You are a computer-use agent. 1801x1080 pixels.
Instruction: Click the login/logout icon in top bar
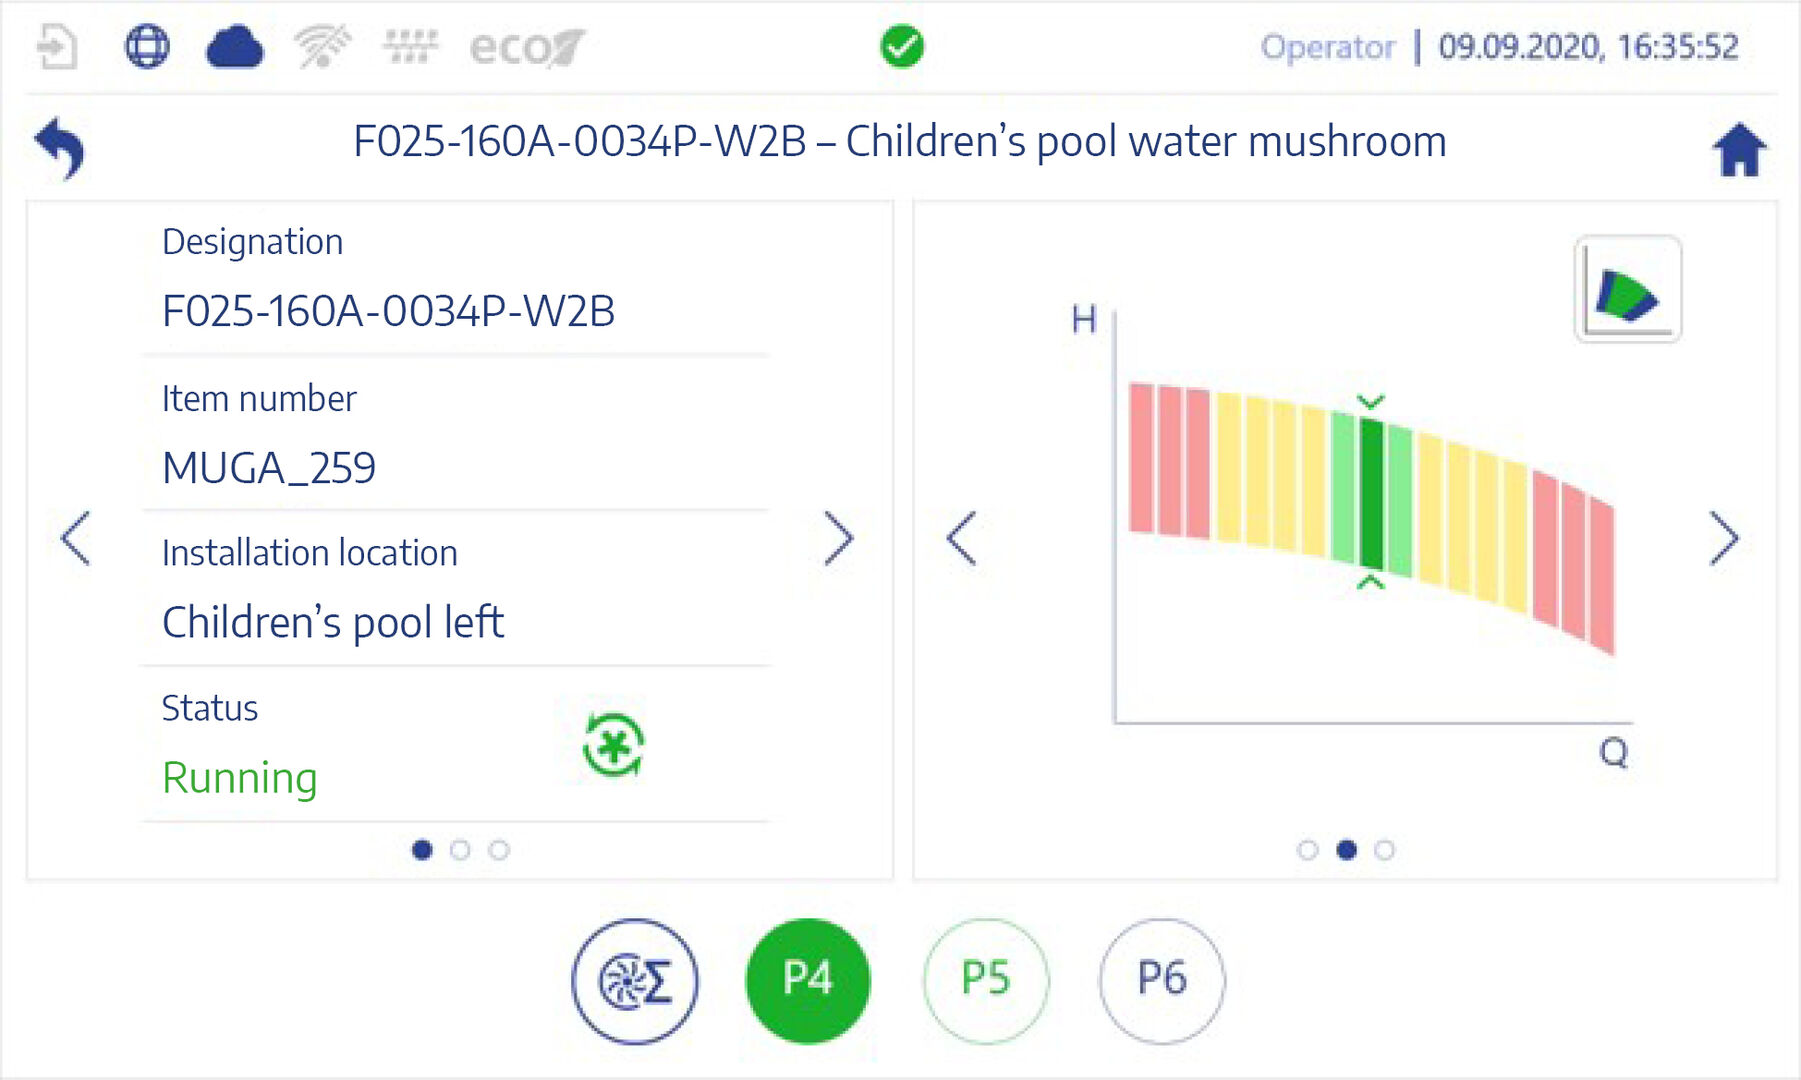pos(56,47)
